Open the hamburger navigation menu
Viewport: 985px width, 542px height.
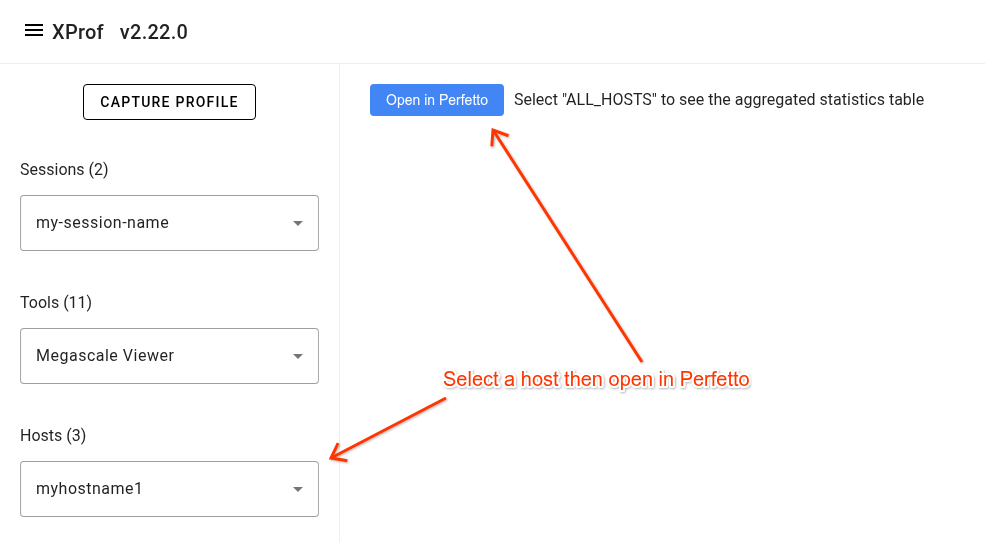click(34, 31)
